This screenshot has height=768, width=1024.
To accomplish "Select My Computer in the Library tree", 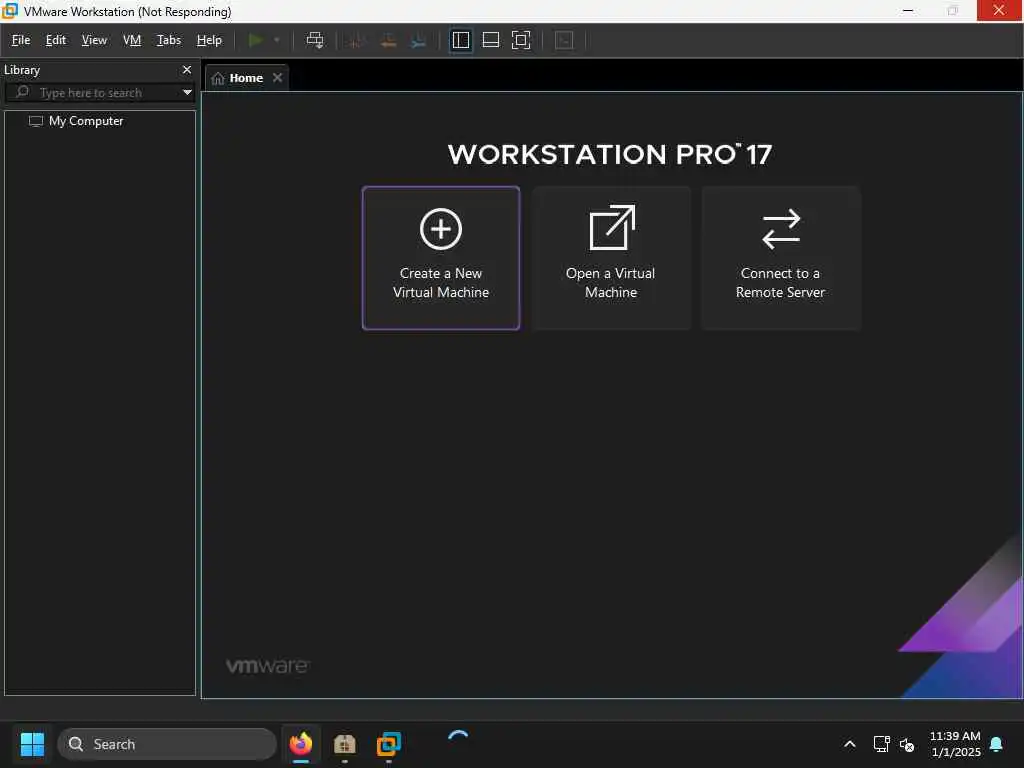I will coord(86,121).
